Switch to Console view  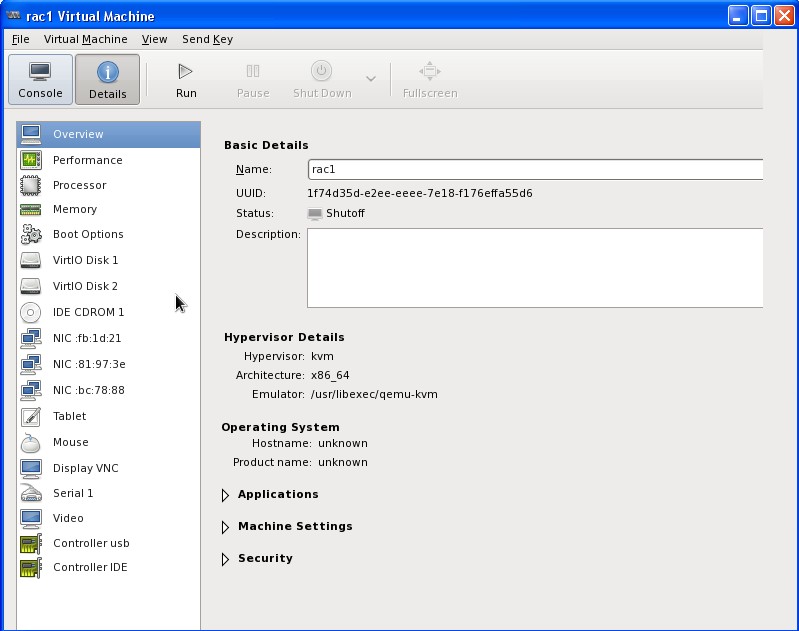point(40,80)
